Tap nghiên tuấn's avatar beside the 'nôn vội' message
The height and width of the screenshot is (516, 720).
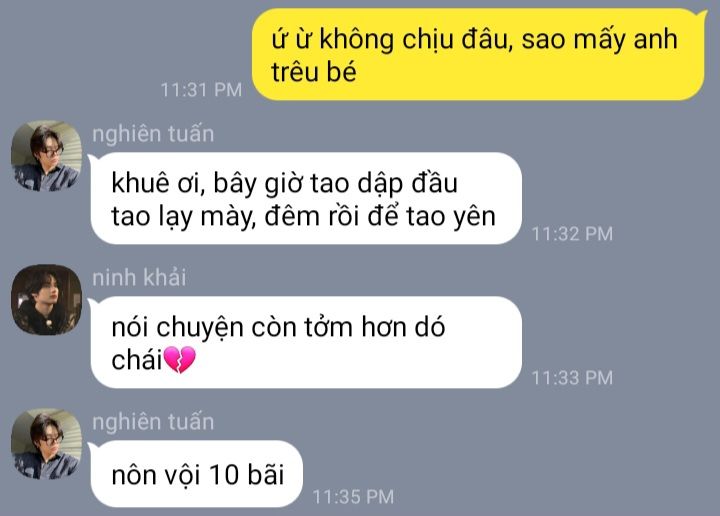[46, 443]
